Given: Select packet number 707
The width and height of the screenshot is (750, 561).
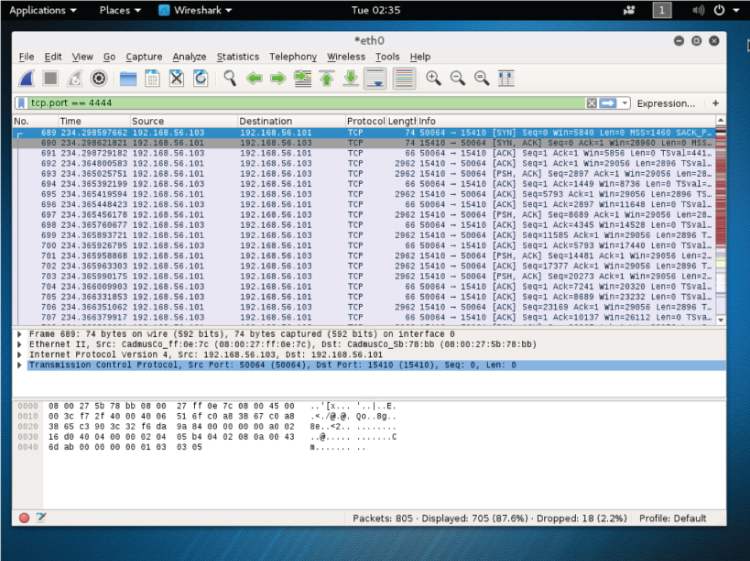Looking at the screenshot, I should click(364, 317).
